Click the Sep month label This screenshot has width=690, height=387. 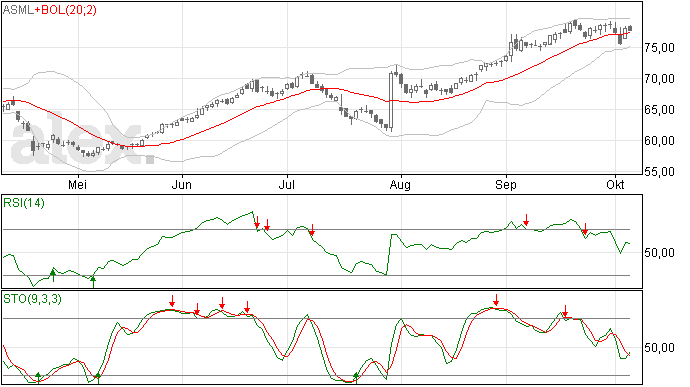coord(506,184)
